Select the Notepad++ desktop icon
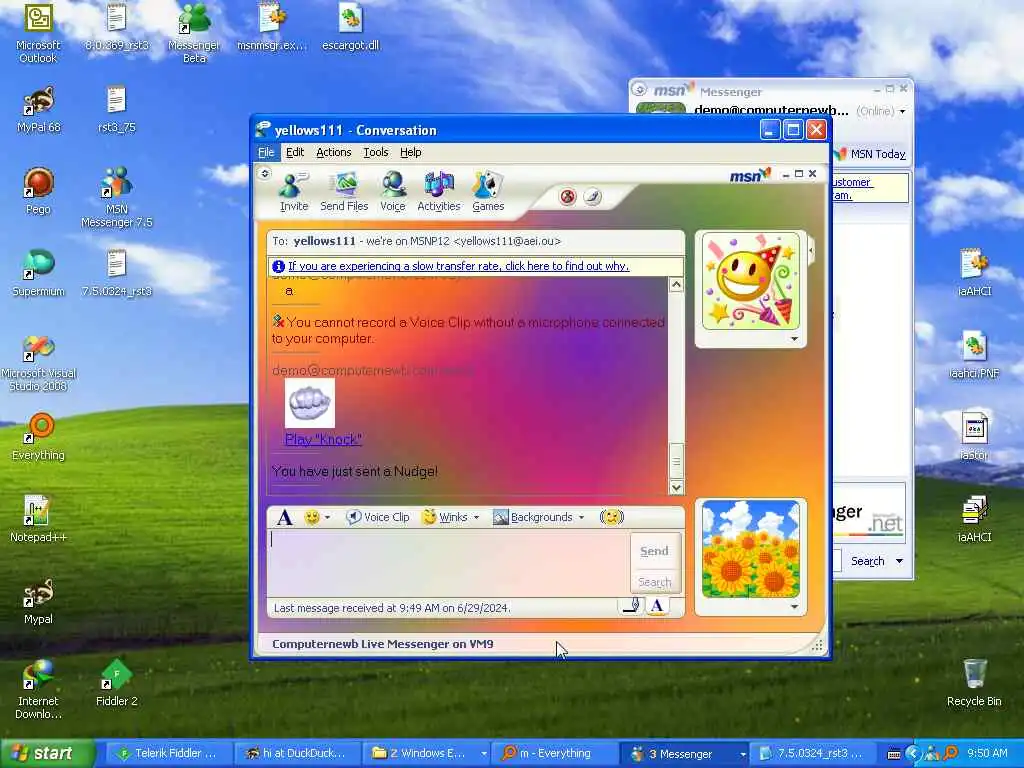 pyautogui.click(x=38, y=519)
